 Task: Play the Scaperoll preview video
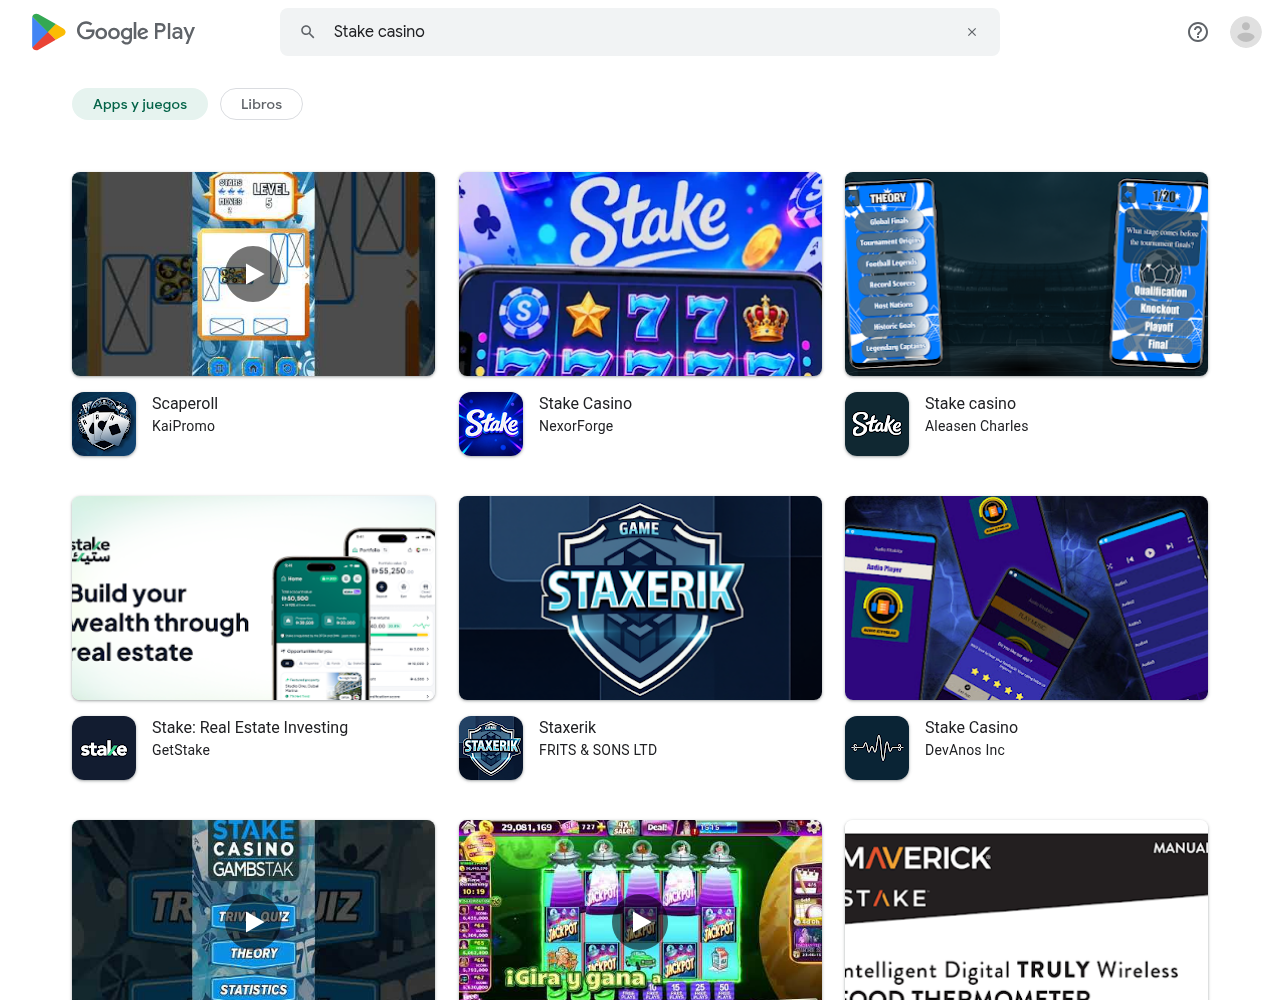tap(253, 274)
